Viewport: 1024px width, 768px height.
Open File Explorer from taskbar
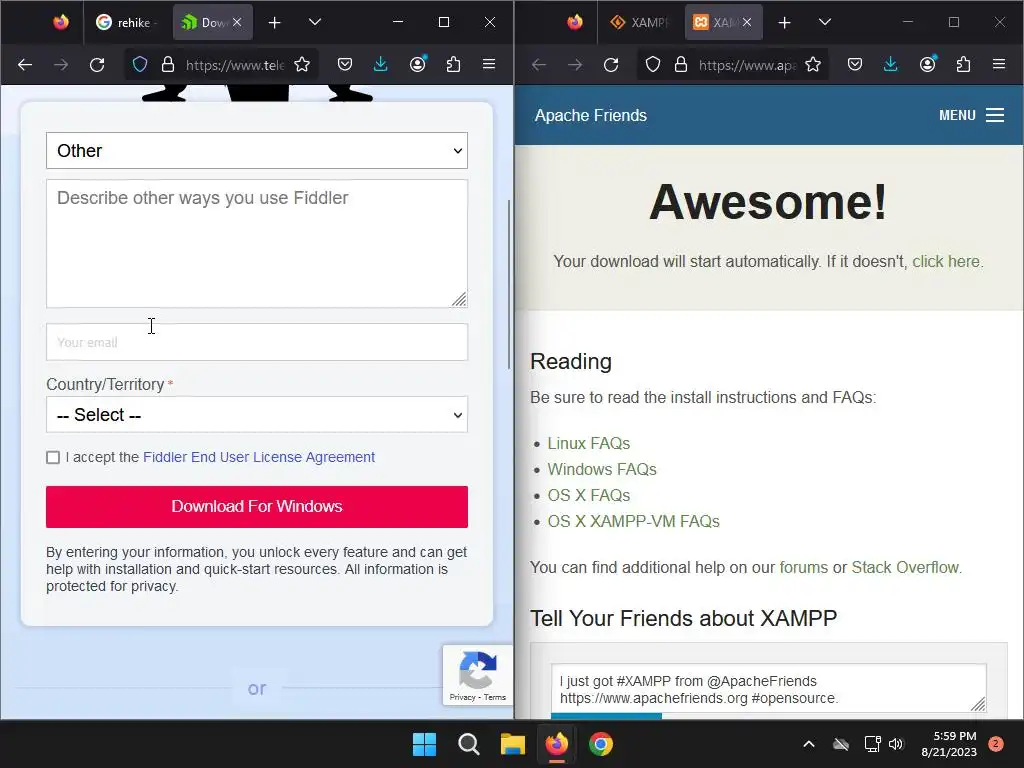513,744
